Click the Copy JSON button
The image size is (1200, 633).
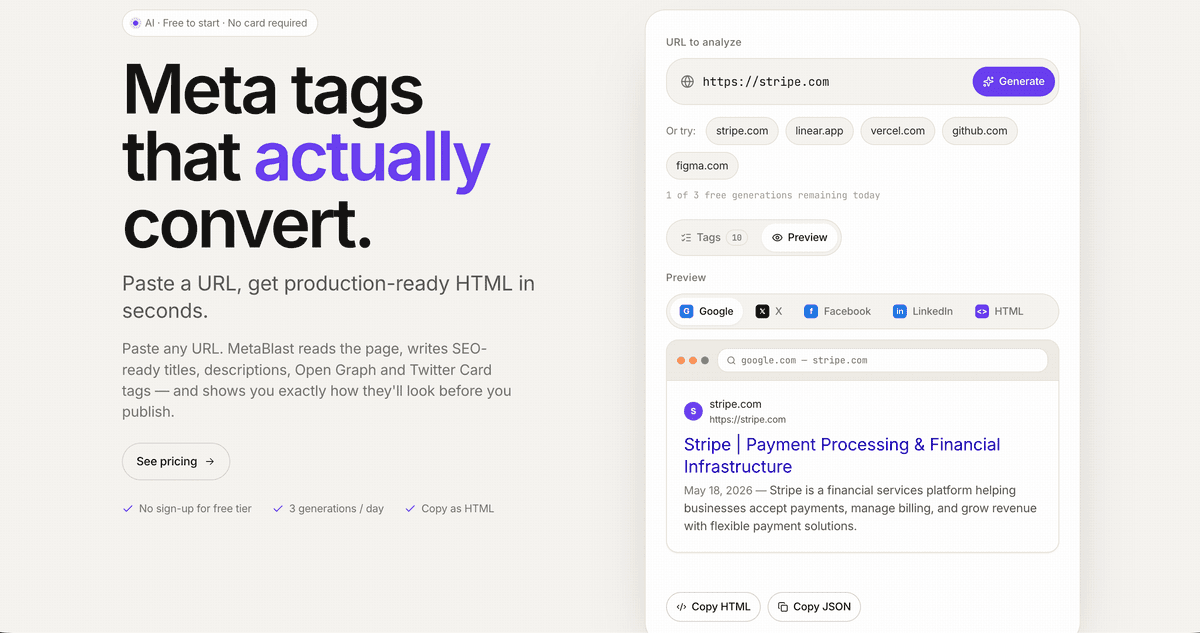pyautogui.click(x=815, y=607)
